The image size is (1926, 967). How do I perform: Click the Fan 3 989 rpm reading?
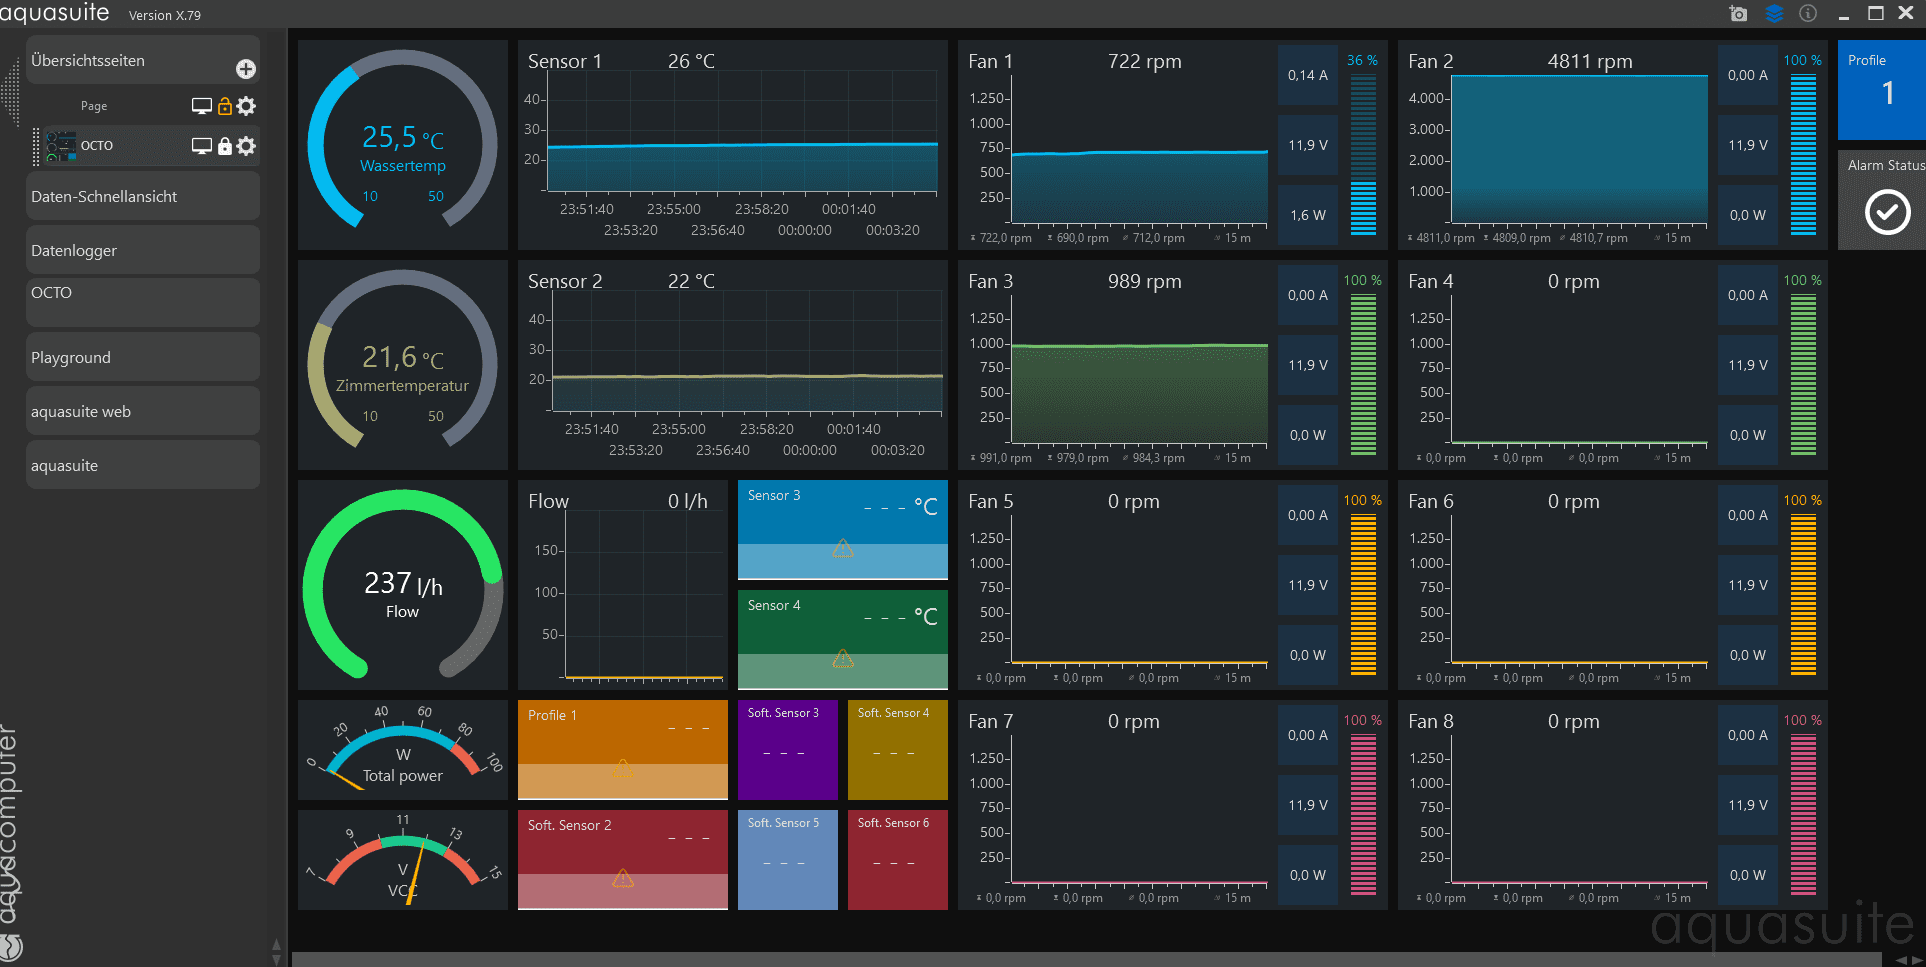1144,281
